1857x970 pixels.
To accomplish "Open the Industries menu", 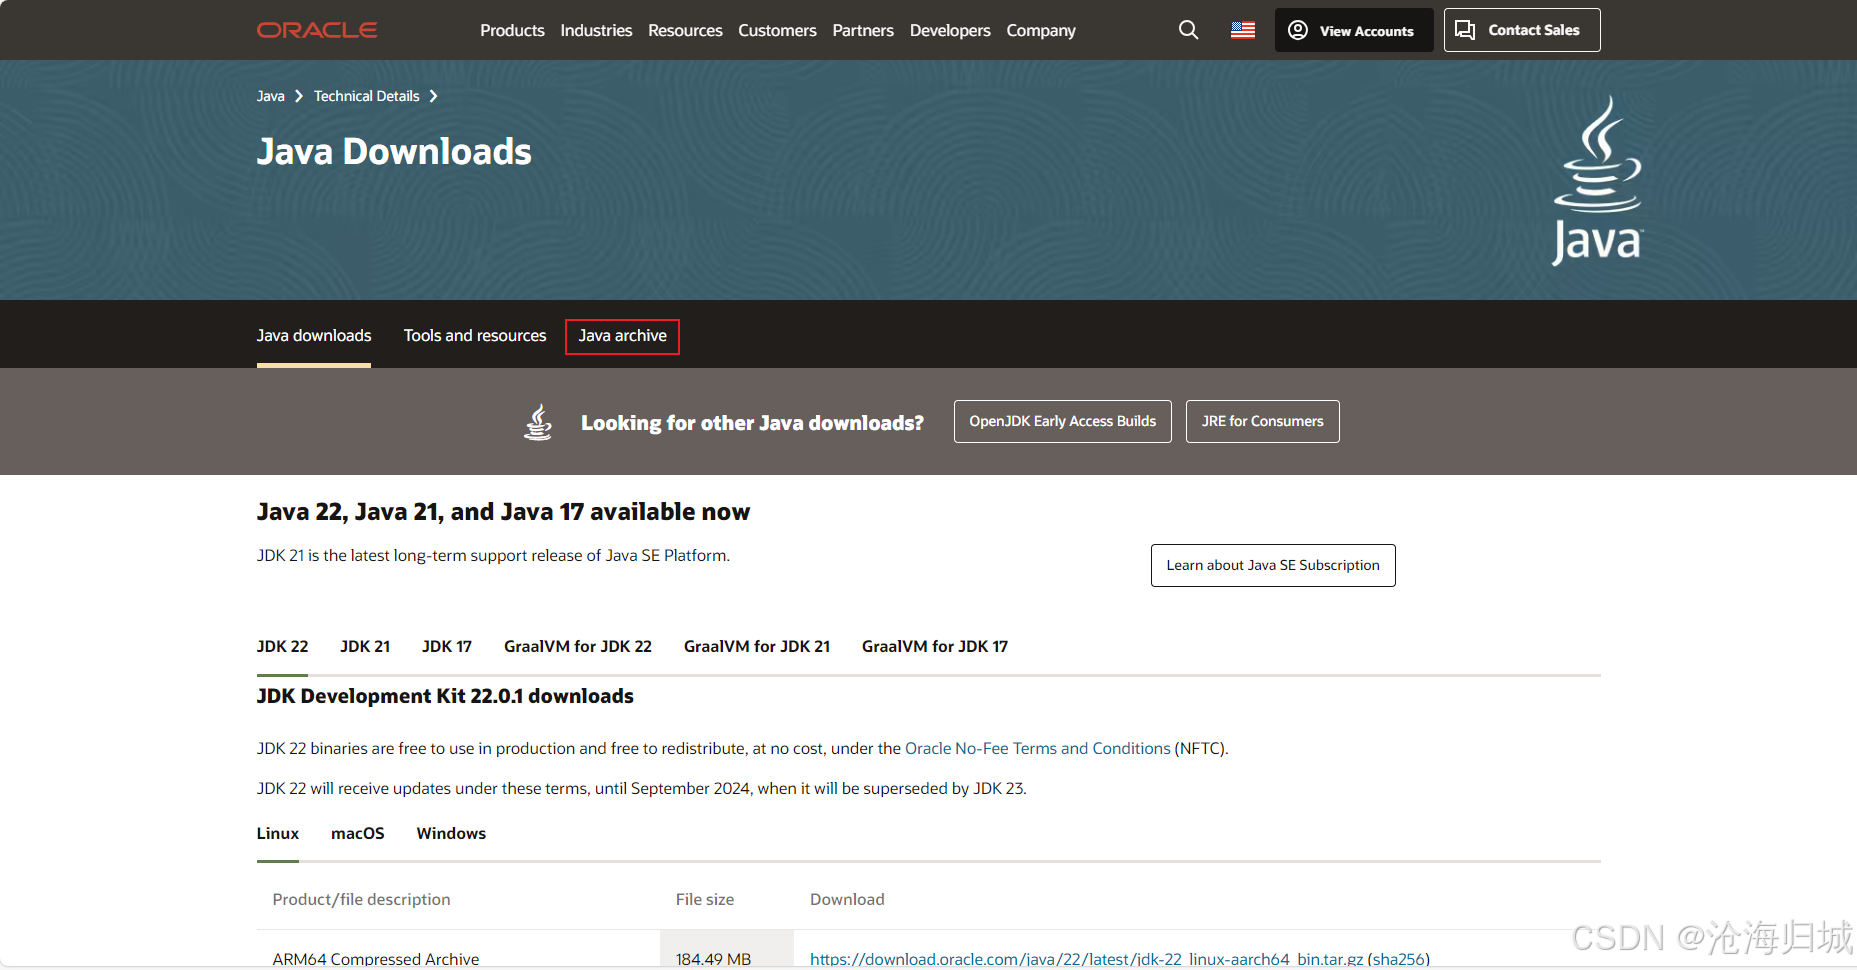I will pyautogui.click(x=596, y=31).
